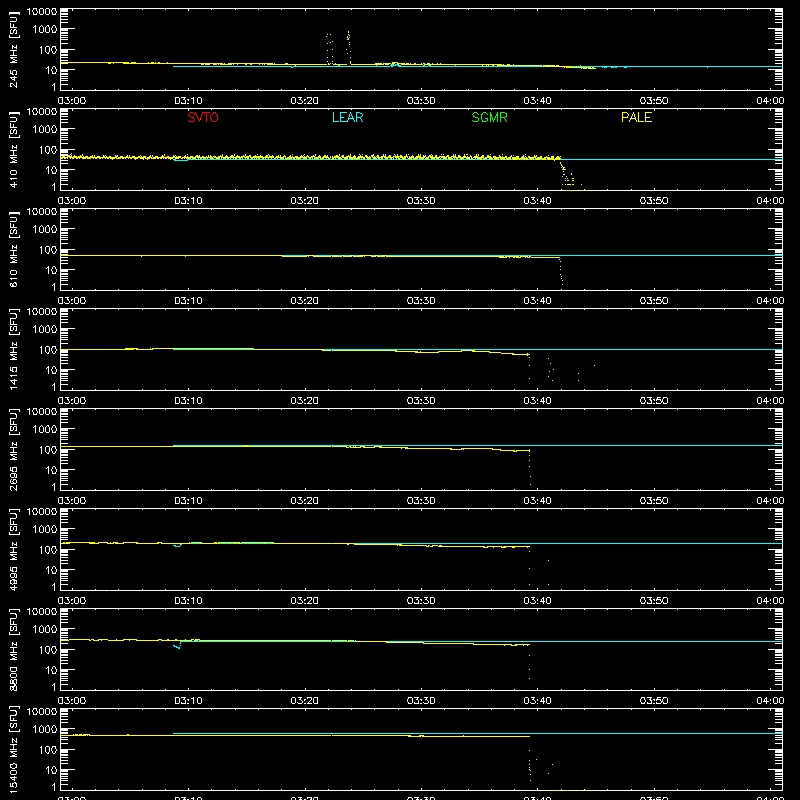800x800 pixels.
Task: Click the 2695 MHz panel's 03:40 time label
Action: (x=537, y=501)
